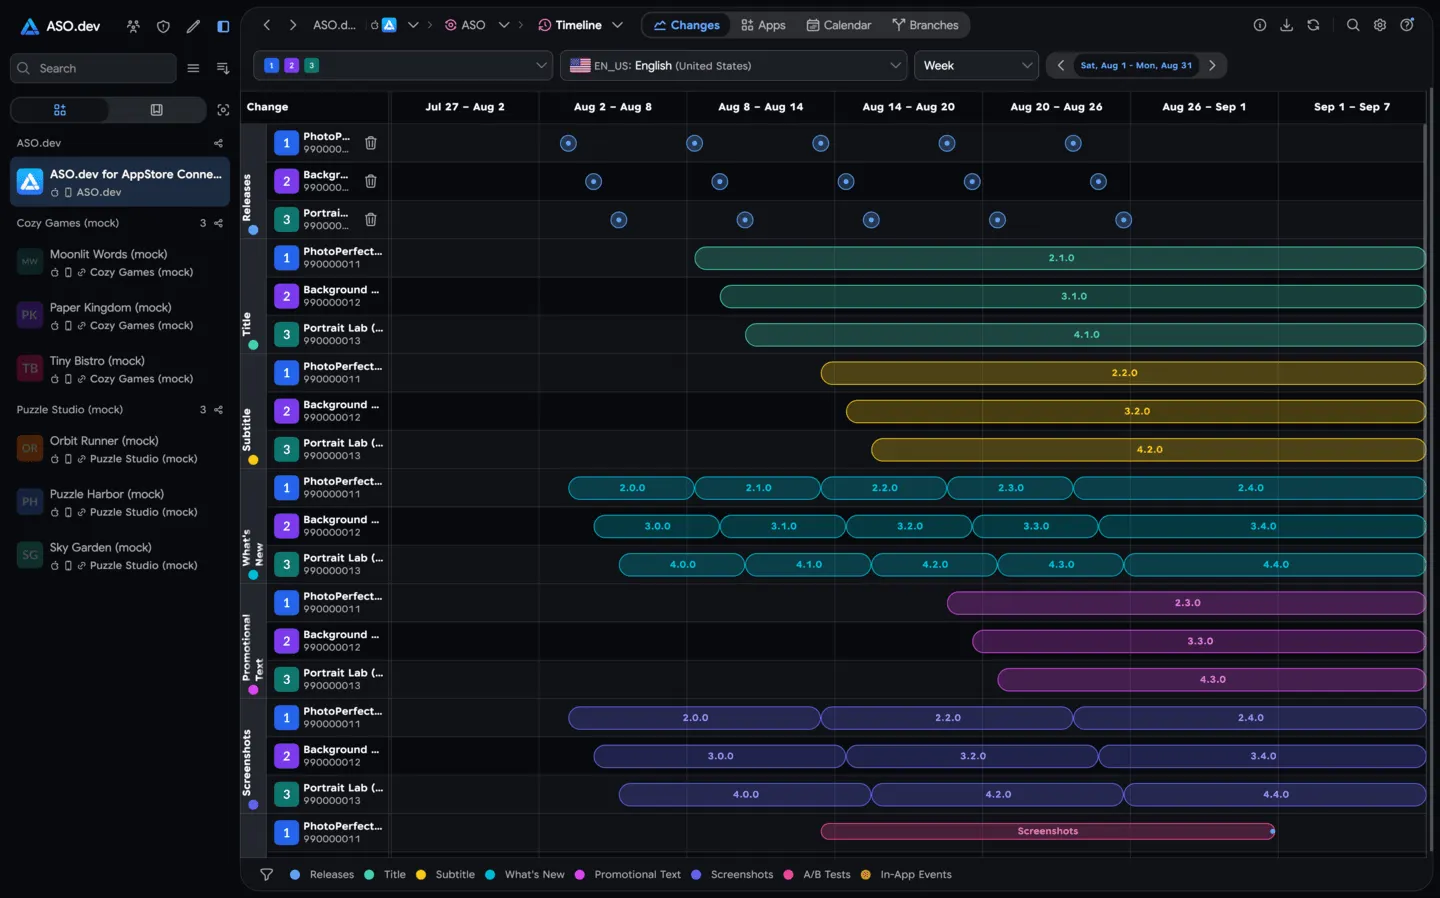This screenshot has height=898, width=1440.
Task: Click the refresh sync icon
Action: 1313,25
